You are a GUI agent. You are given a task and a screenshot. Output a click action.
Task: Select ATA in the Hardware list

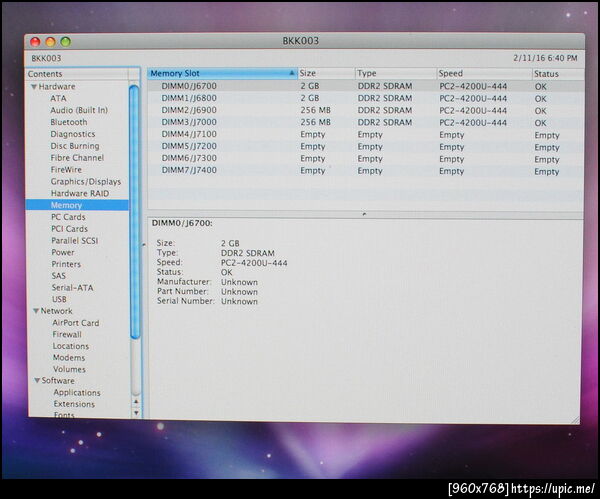(x=58, y=98)
